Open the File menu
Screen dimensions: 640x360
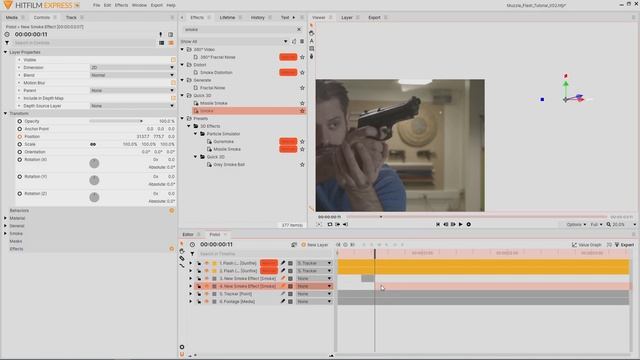pos(96,5)
